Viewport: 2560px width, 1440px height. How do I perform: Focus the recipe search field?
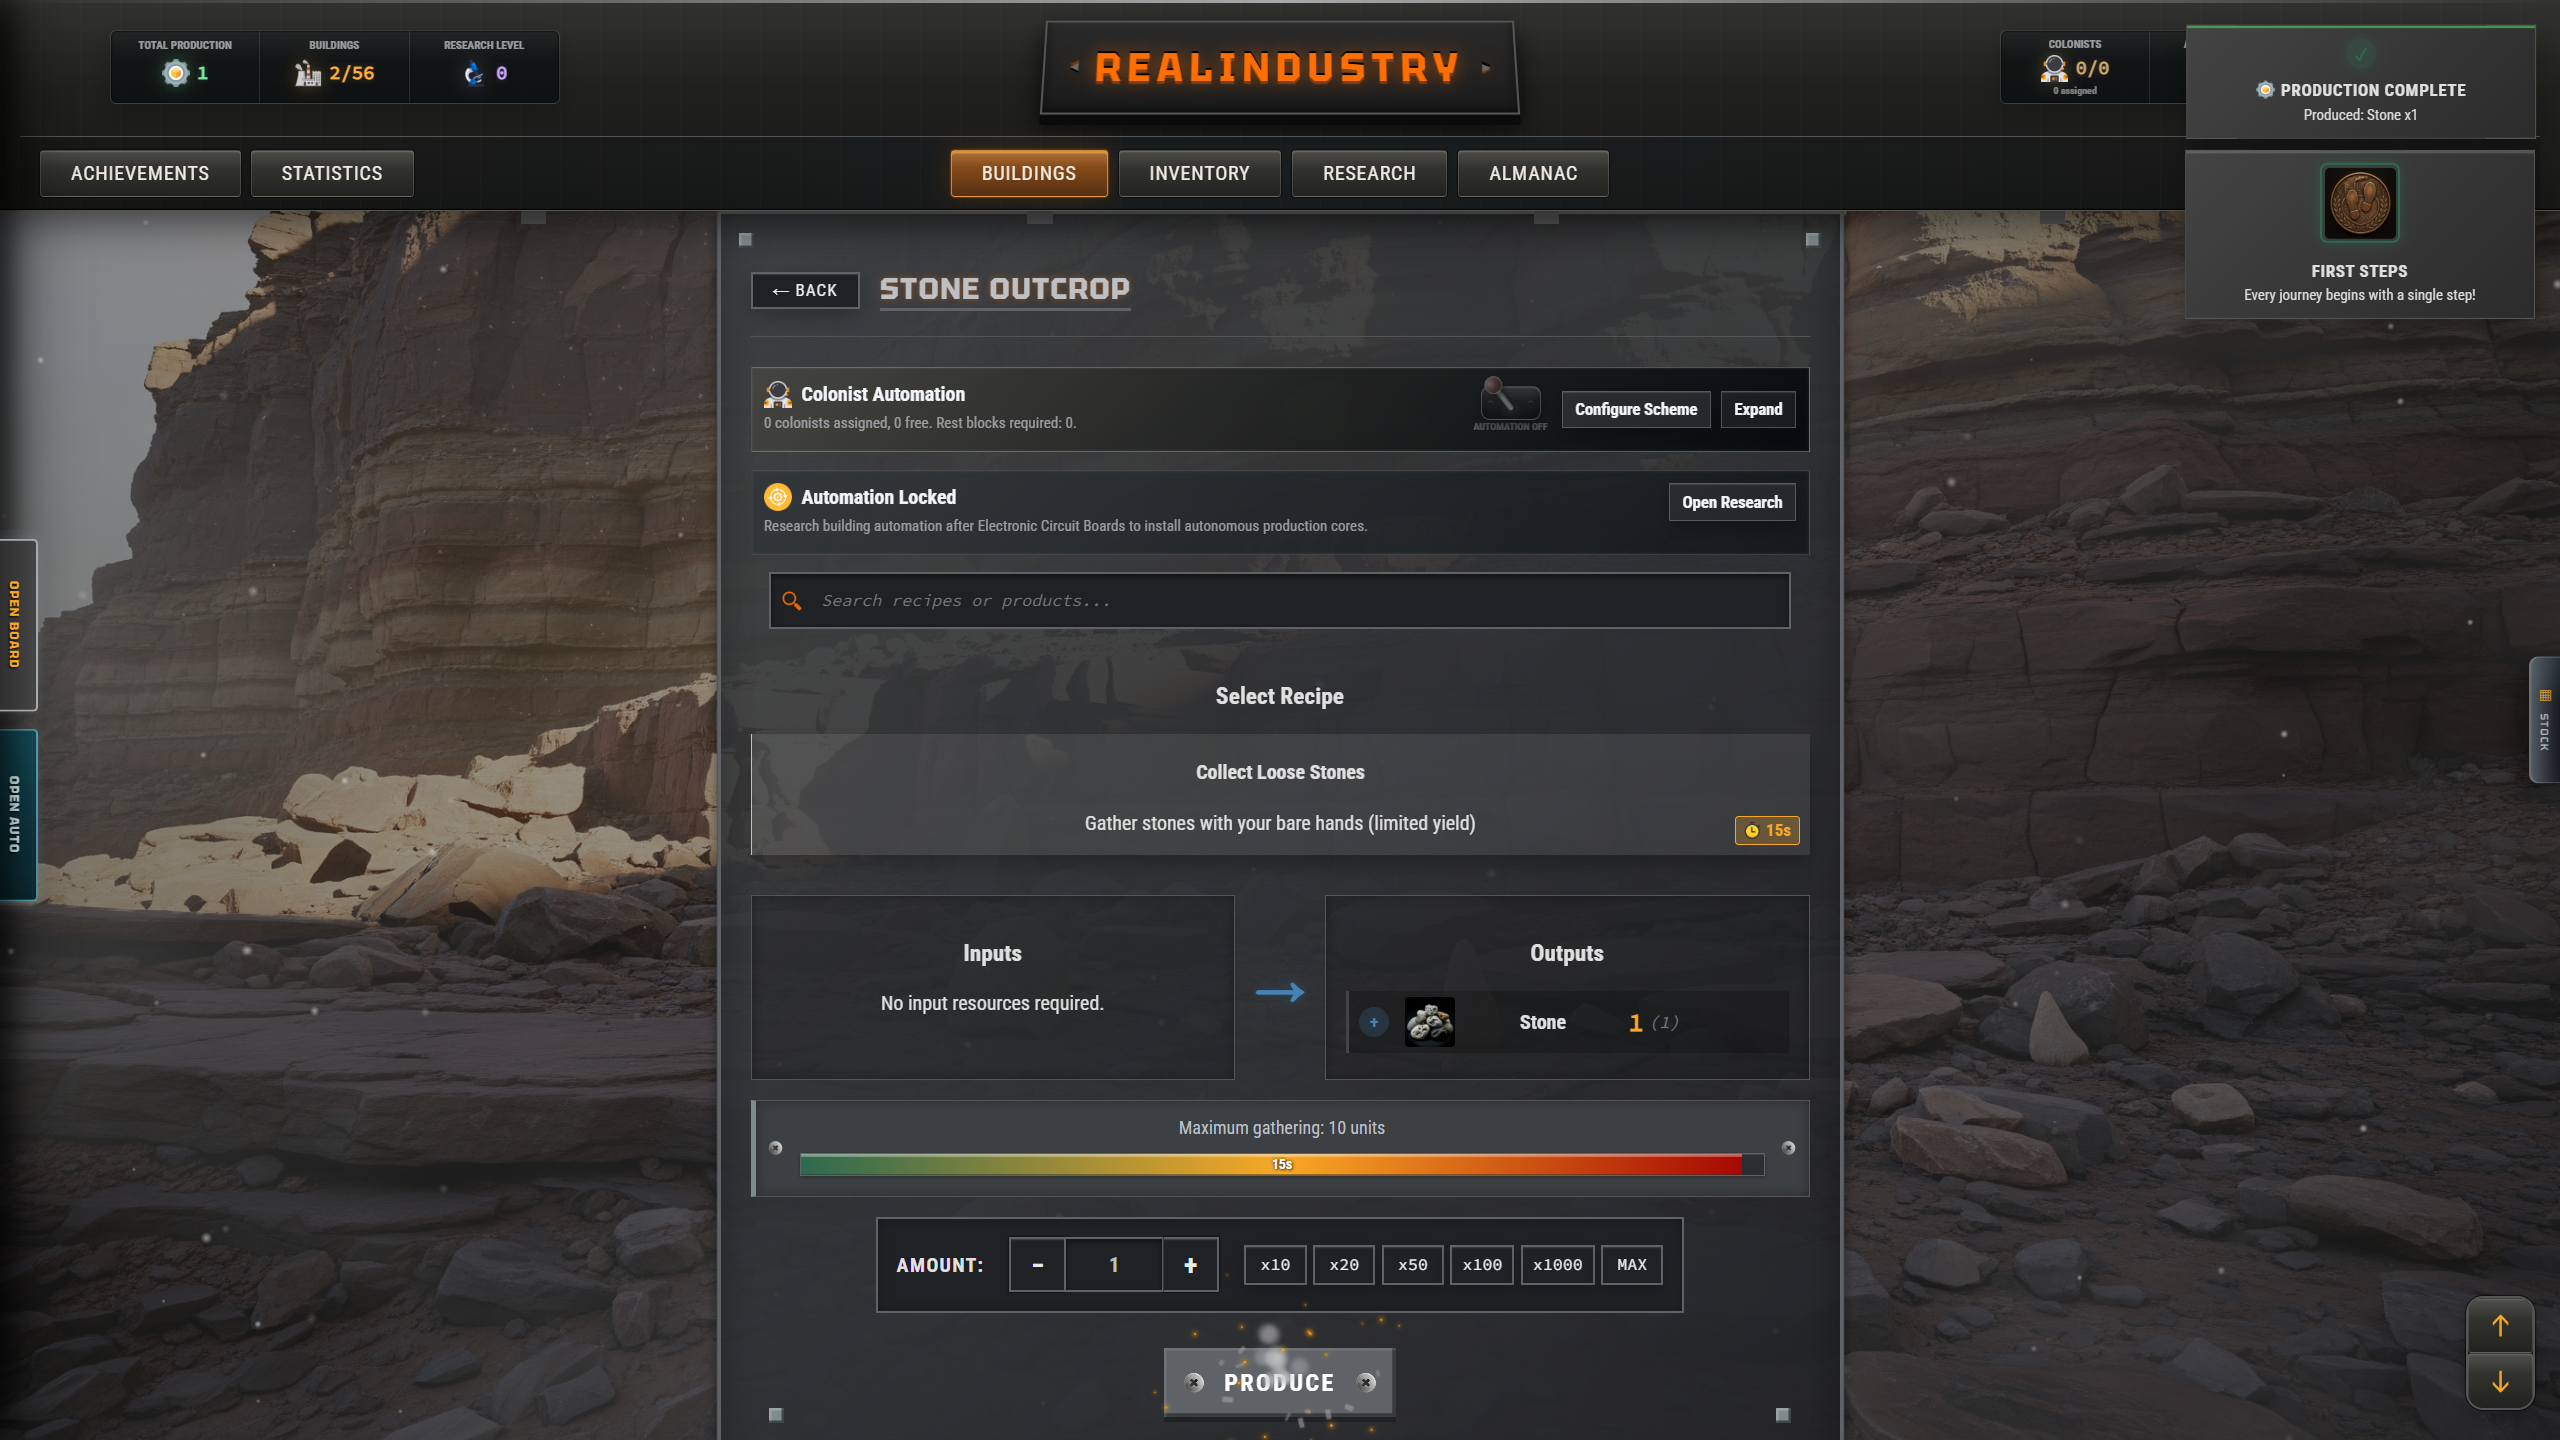coord(1279,600)
